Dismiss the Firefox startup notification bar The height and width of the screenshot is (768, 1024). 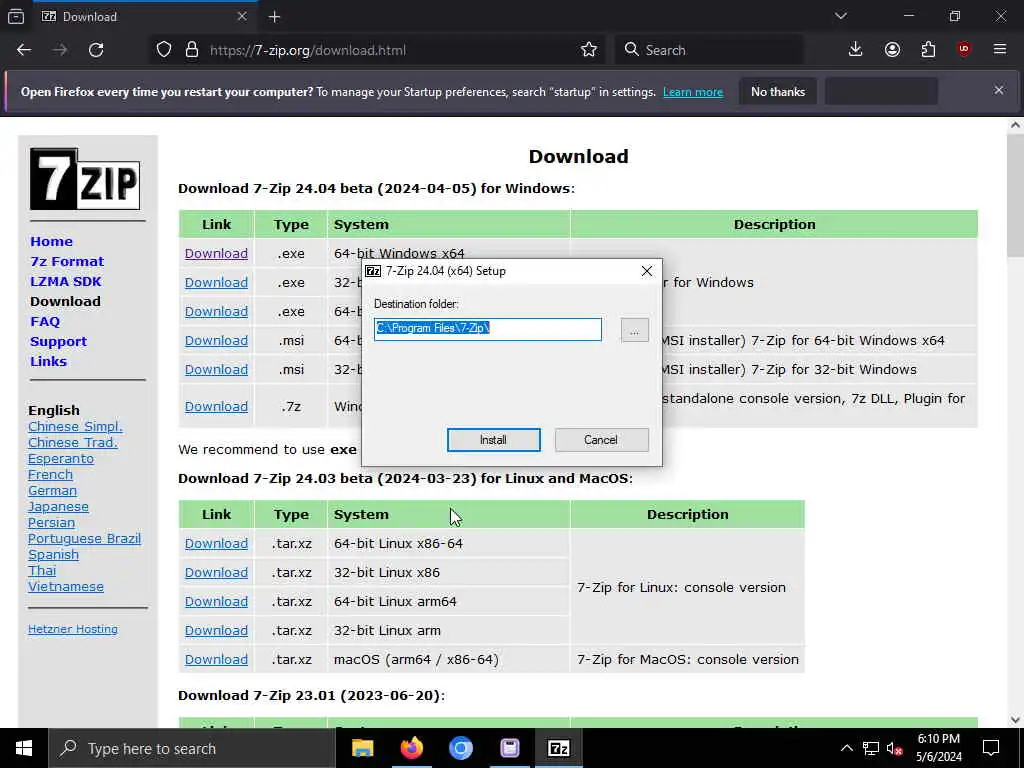coord(999,90)
